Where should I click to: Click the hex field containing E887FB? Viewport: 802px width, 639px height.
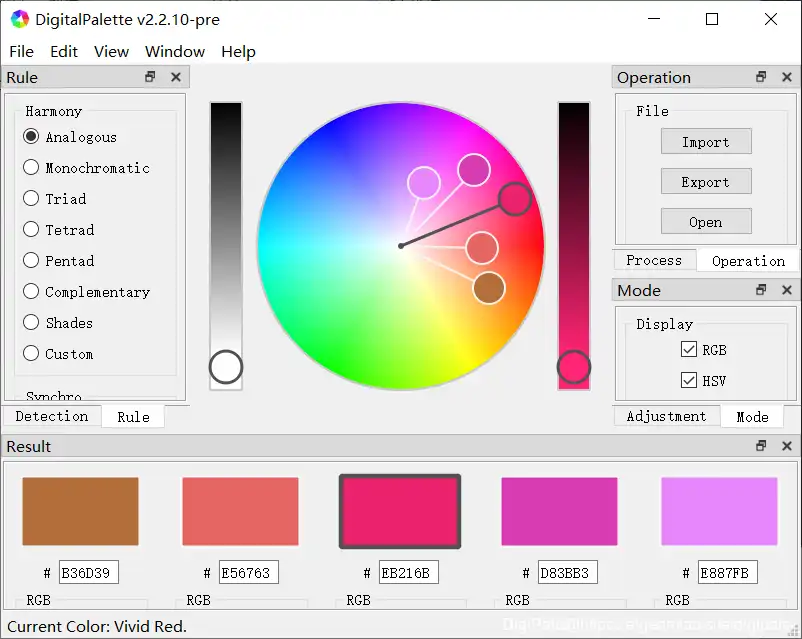(x=727, y=573)
